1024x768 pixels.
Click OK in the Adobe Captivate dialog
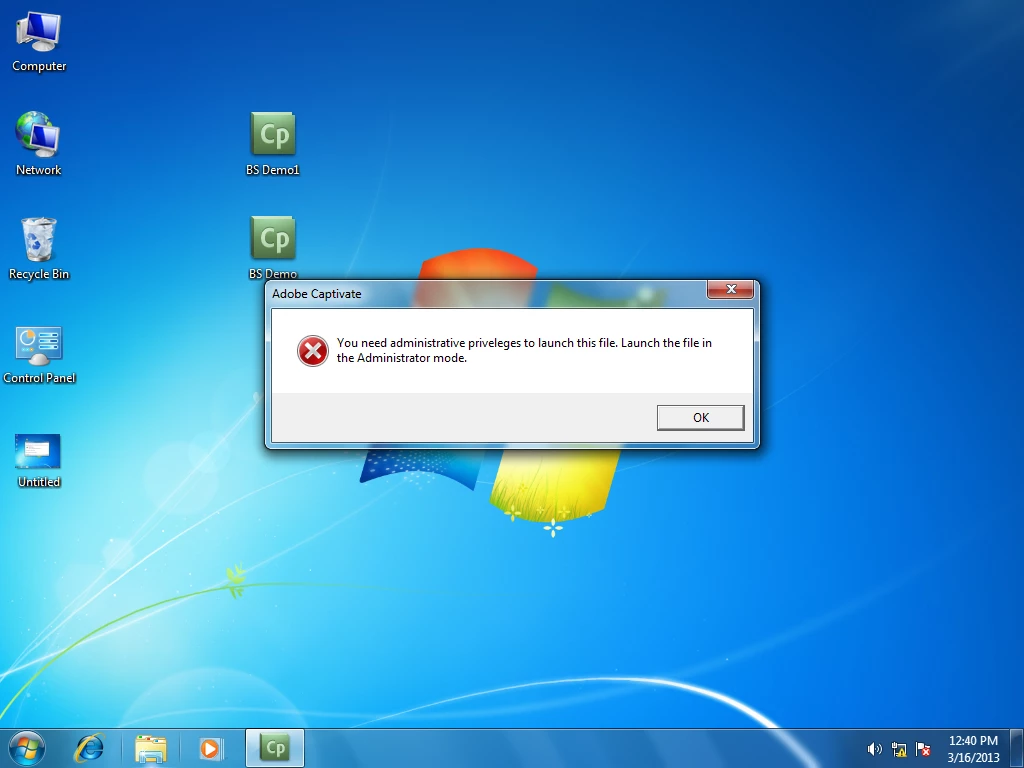coord(700,417)
